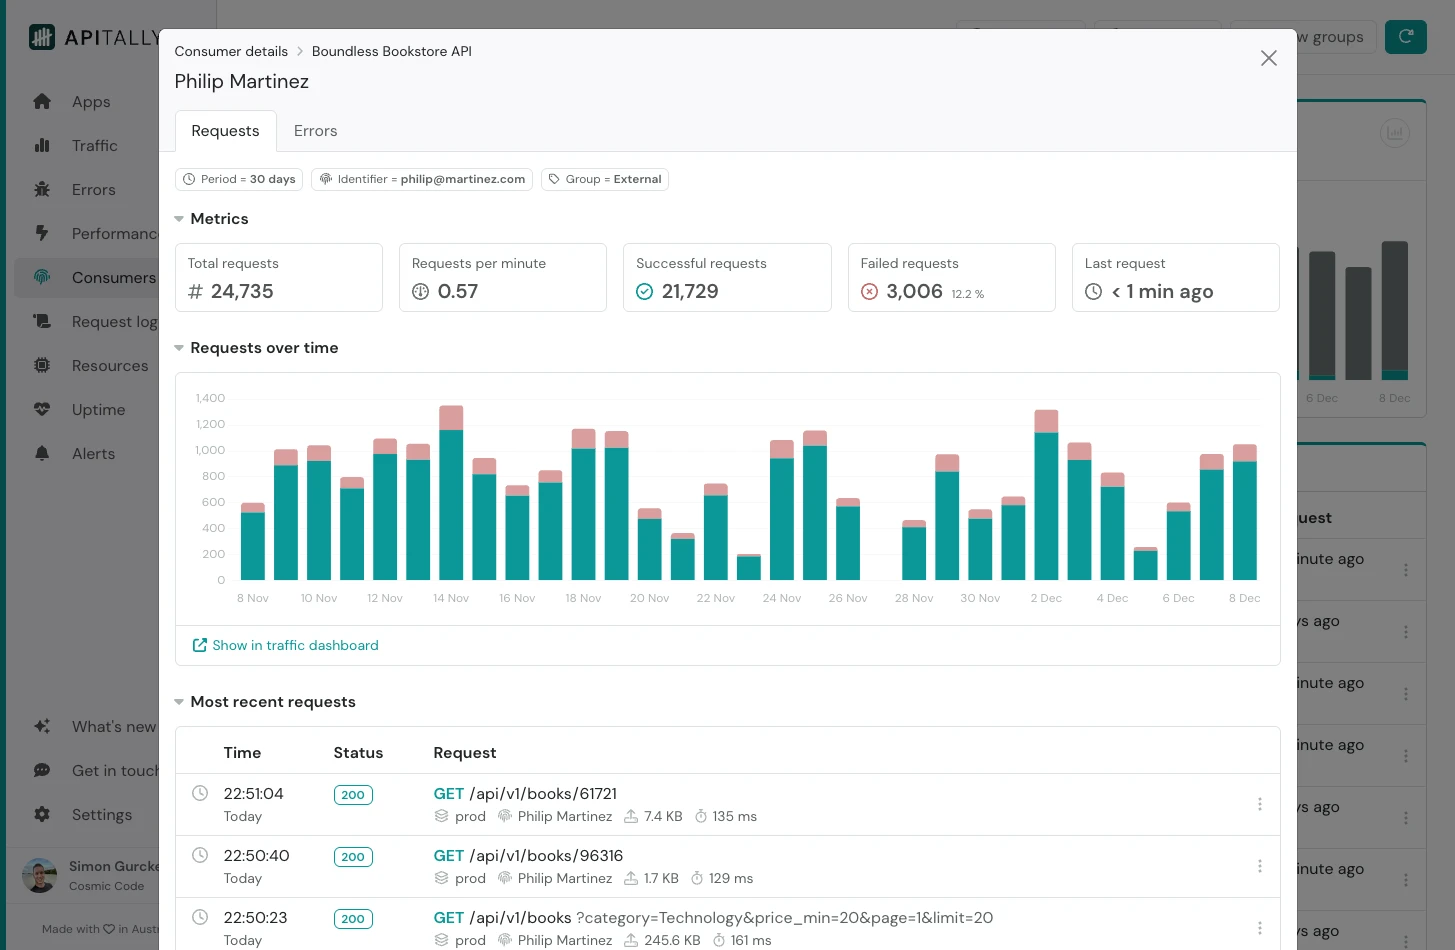Open the Period = 30 days filter
The height and width of the screenshot is (950, 1455).
[x=239, y=179]
